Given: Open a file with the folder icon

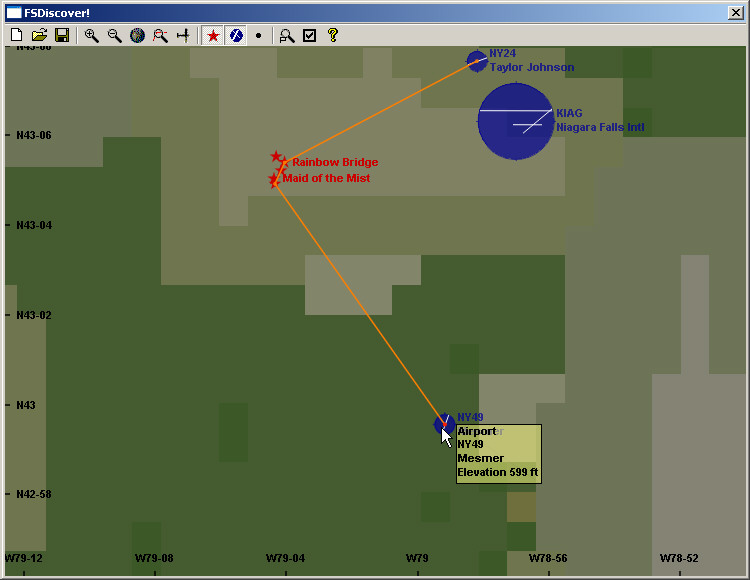Looking at the screenshot, I should coord(39,35).
